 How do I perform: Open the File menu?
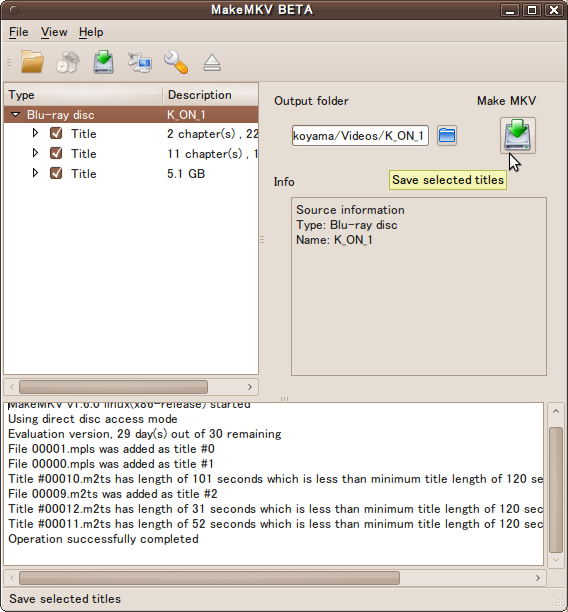19,32
